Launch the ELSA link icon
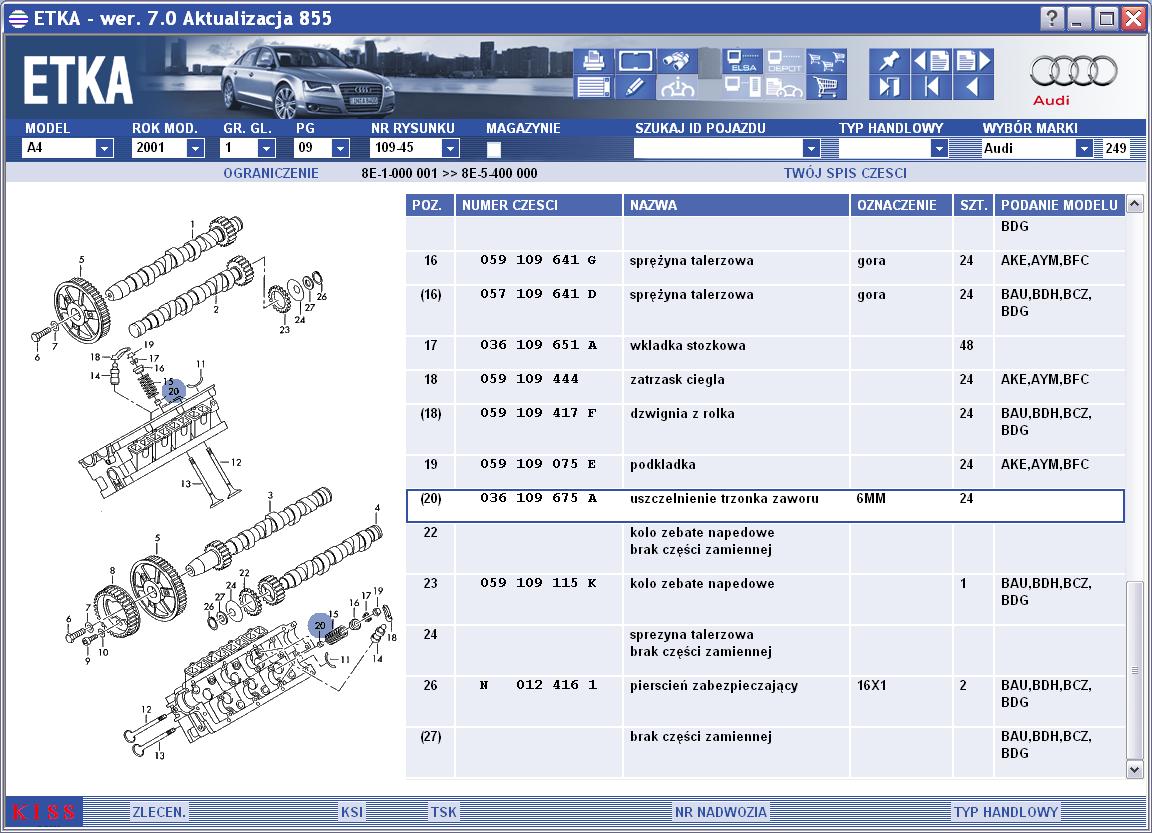 (742, 61)
